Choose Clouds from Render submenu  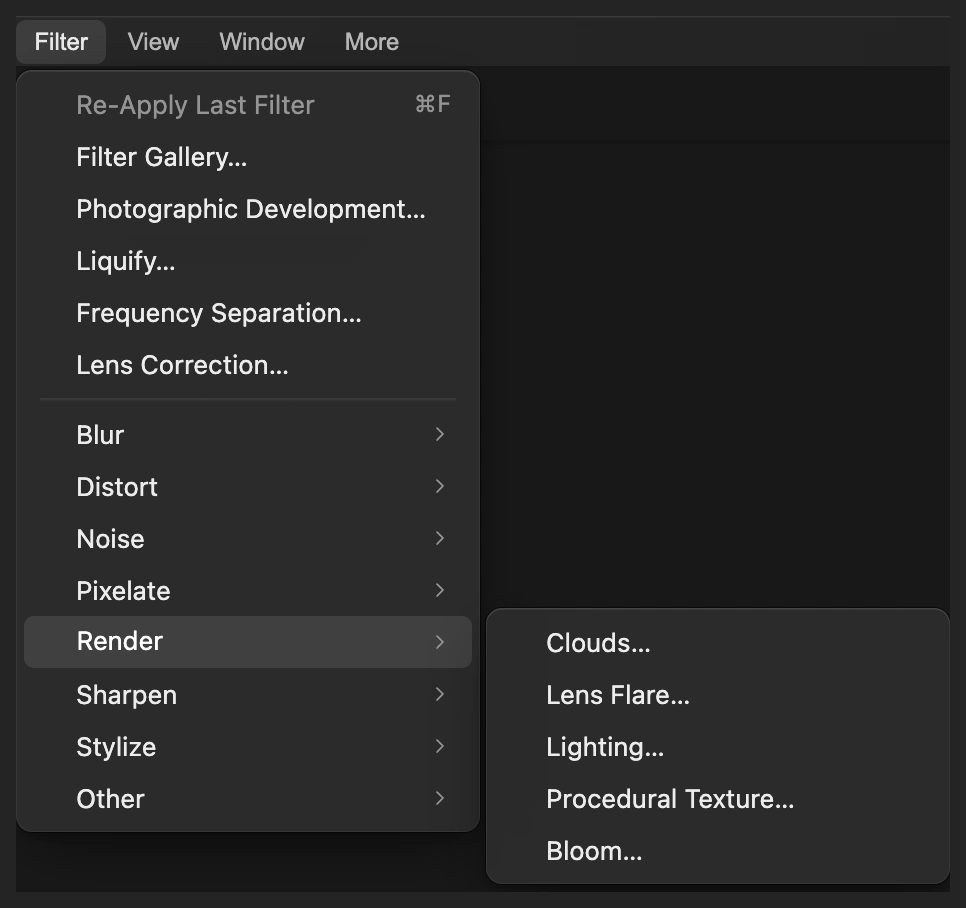click(x=718, y=642)
